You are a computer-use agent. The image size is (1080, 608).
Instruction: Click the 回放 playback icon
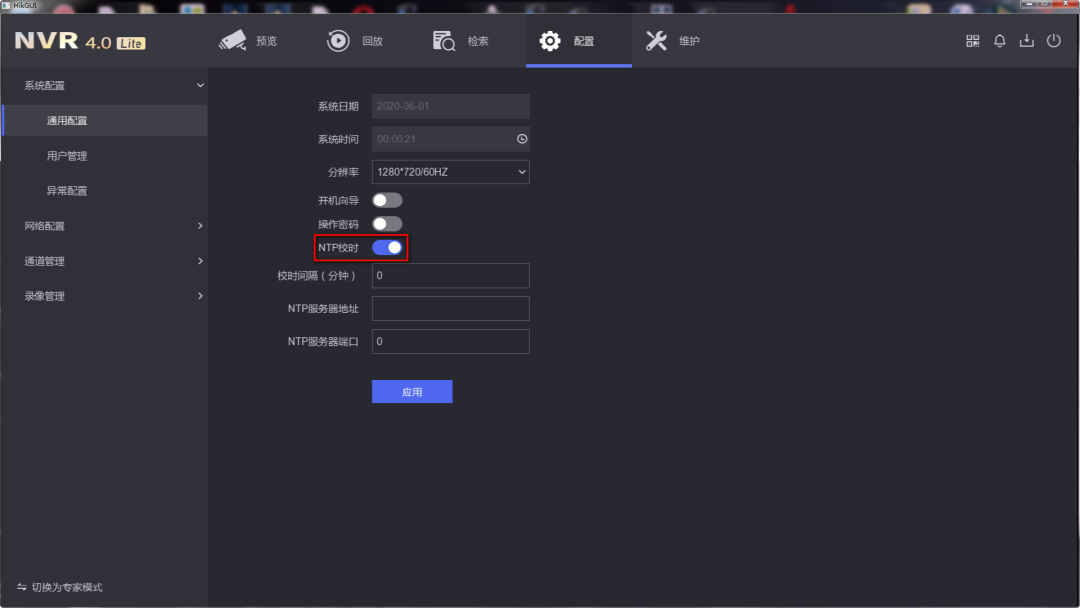(339, 41)
